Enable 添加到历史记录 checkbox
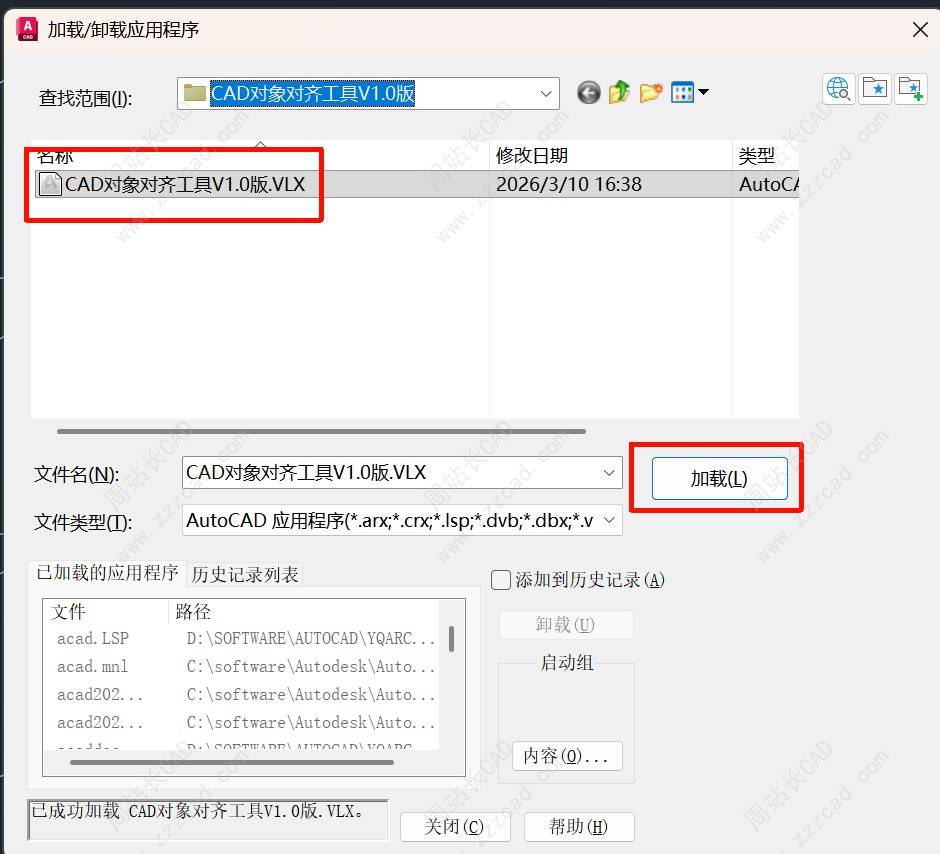This screenshot has height=854, width=940. coord(499,580)
